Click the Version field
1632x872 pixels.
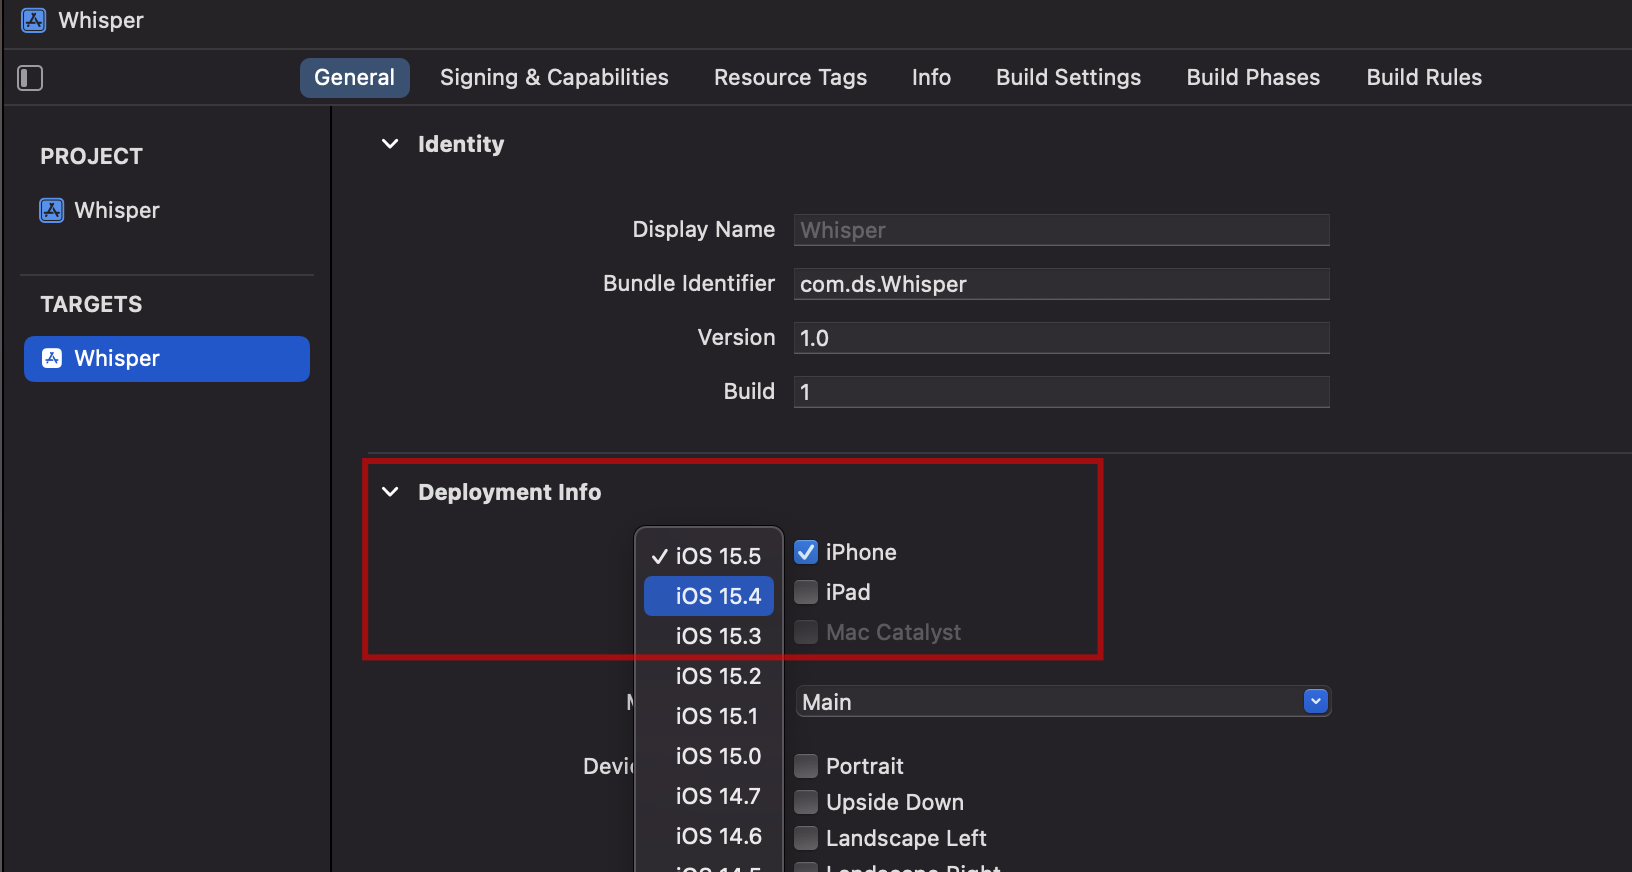tap(1062, 338)
